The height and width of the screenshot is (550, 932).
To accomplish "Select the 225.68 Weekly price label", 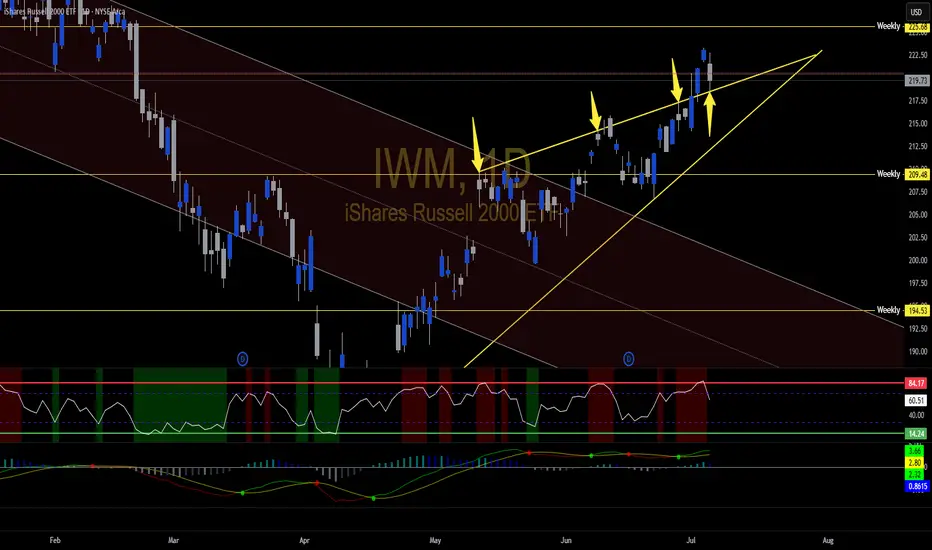I will (917, 27).
